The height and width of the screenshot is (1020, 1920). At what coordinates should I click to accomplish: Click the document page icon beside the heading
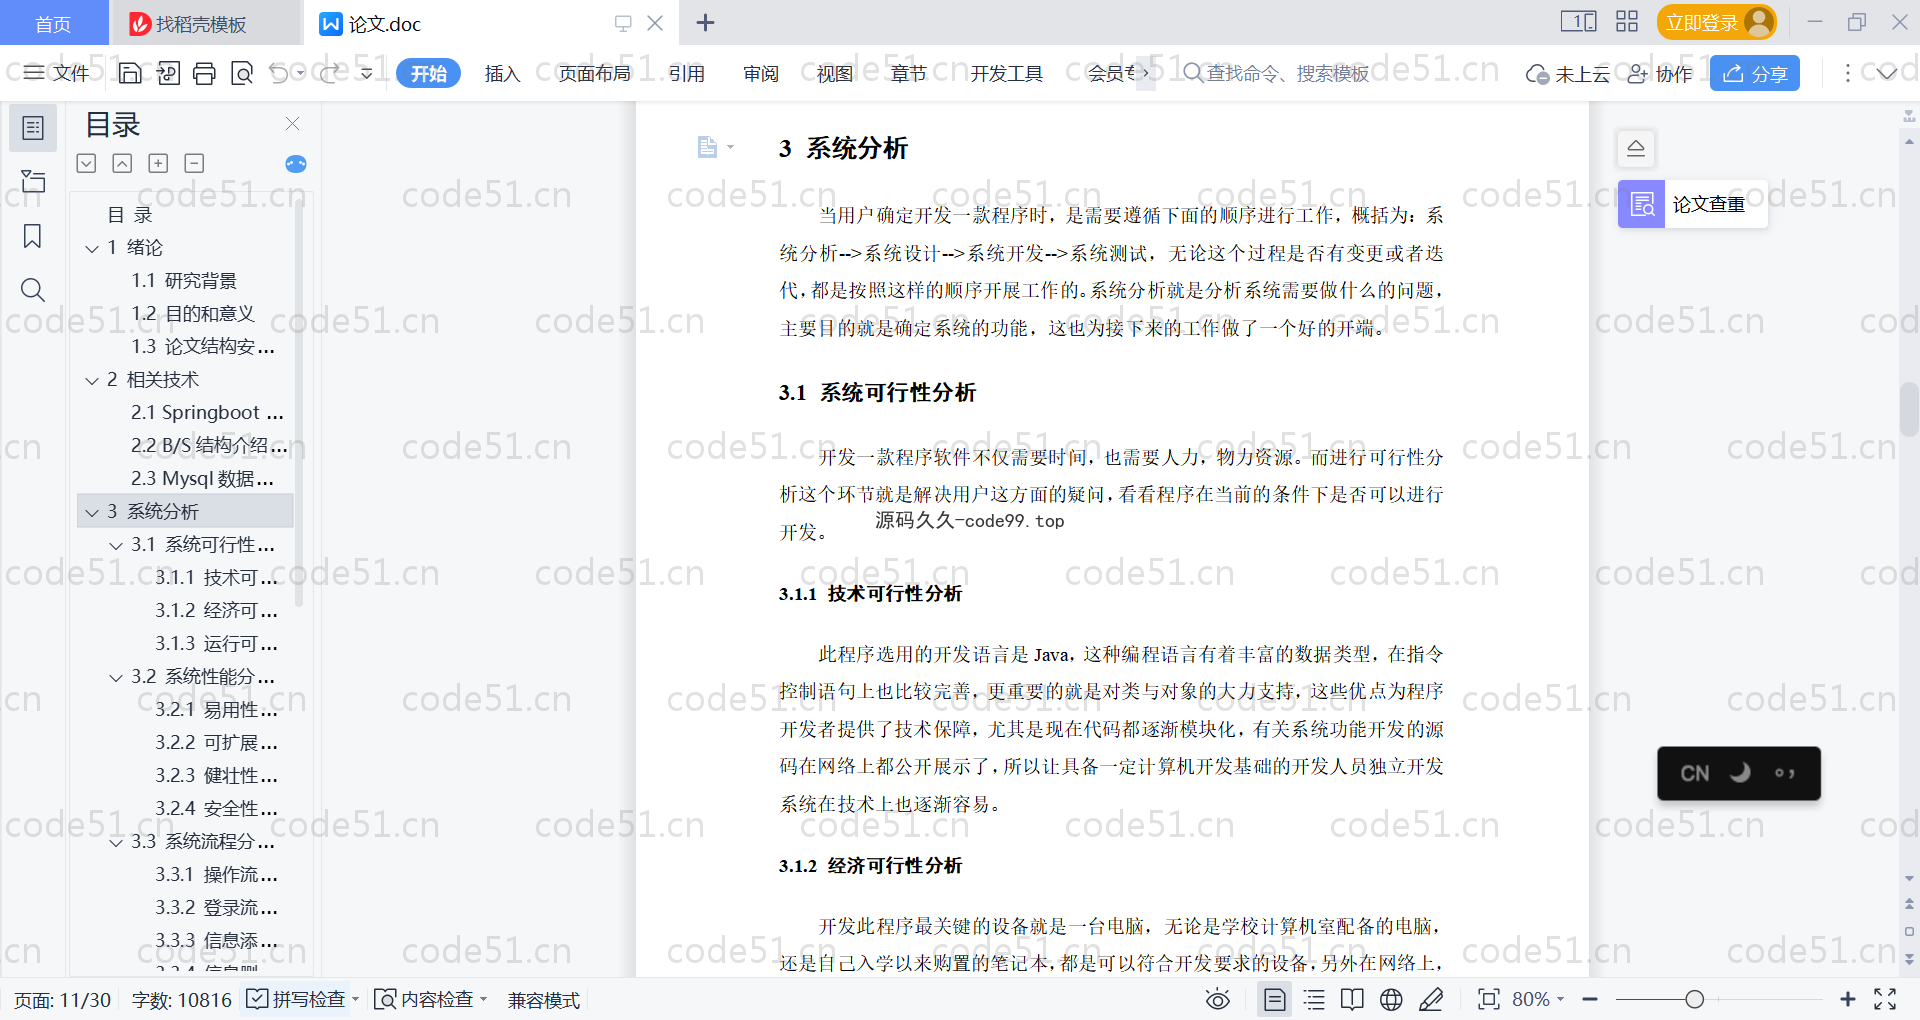tap(708, 147)
